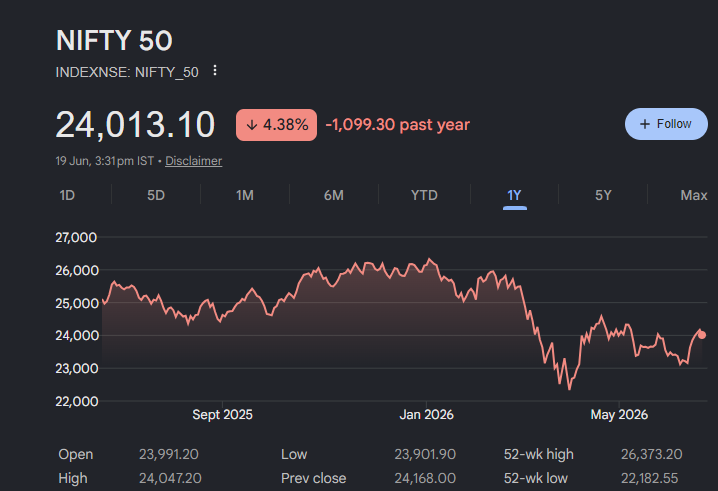The image size is (718, 491).
Task: Select the Max time range tab
Action: pos(694,196)
